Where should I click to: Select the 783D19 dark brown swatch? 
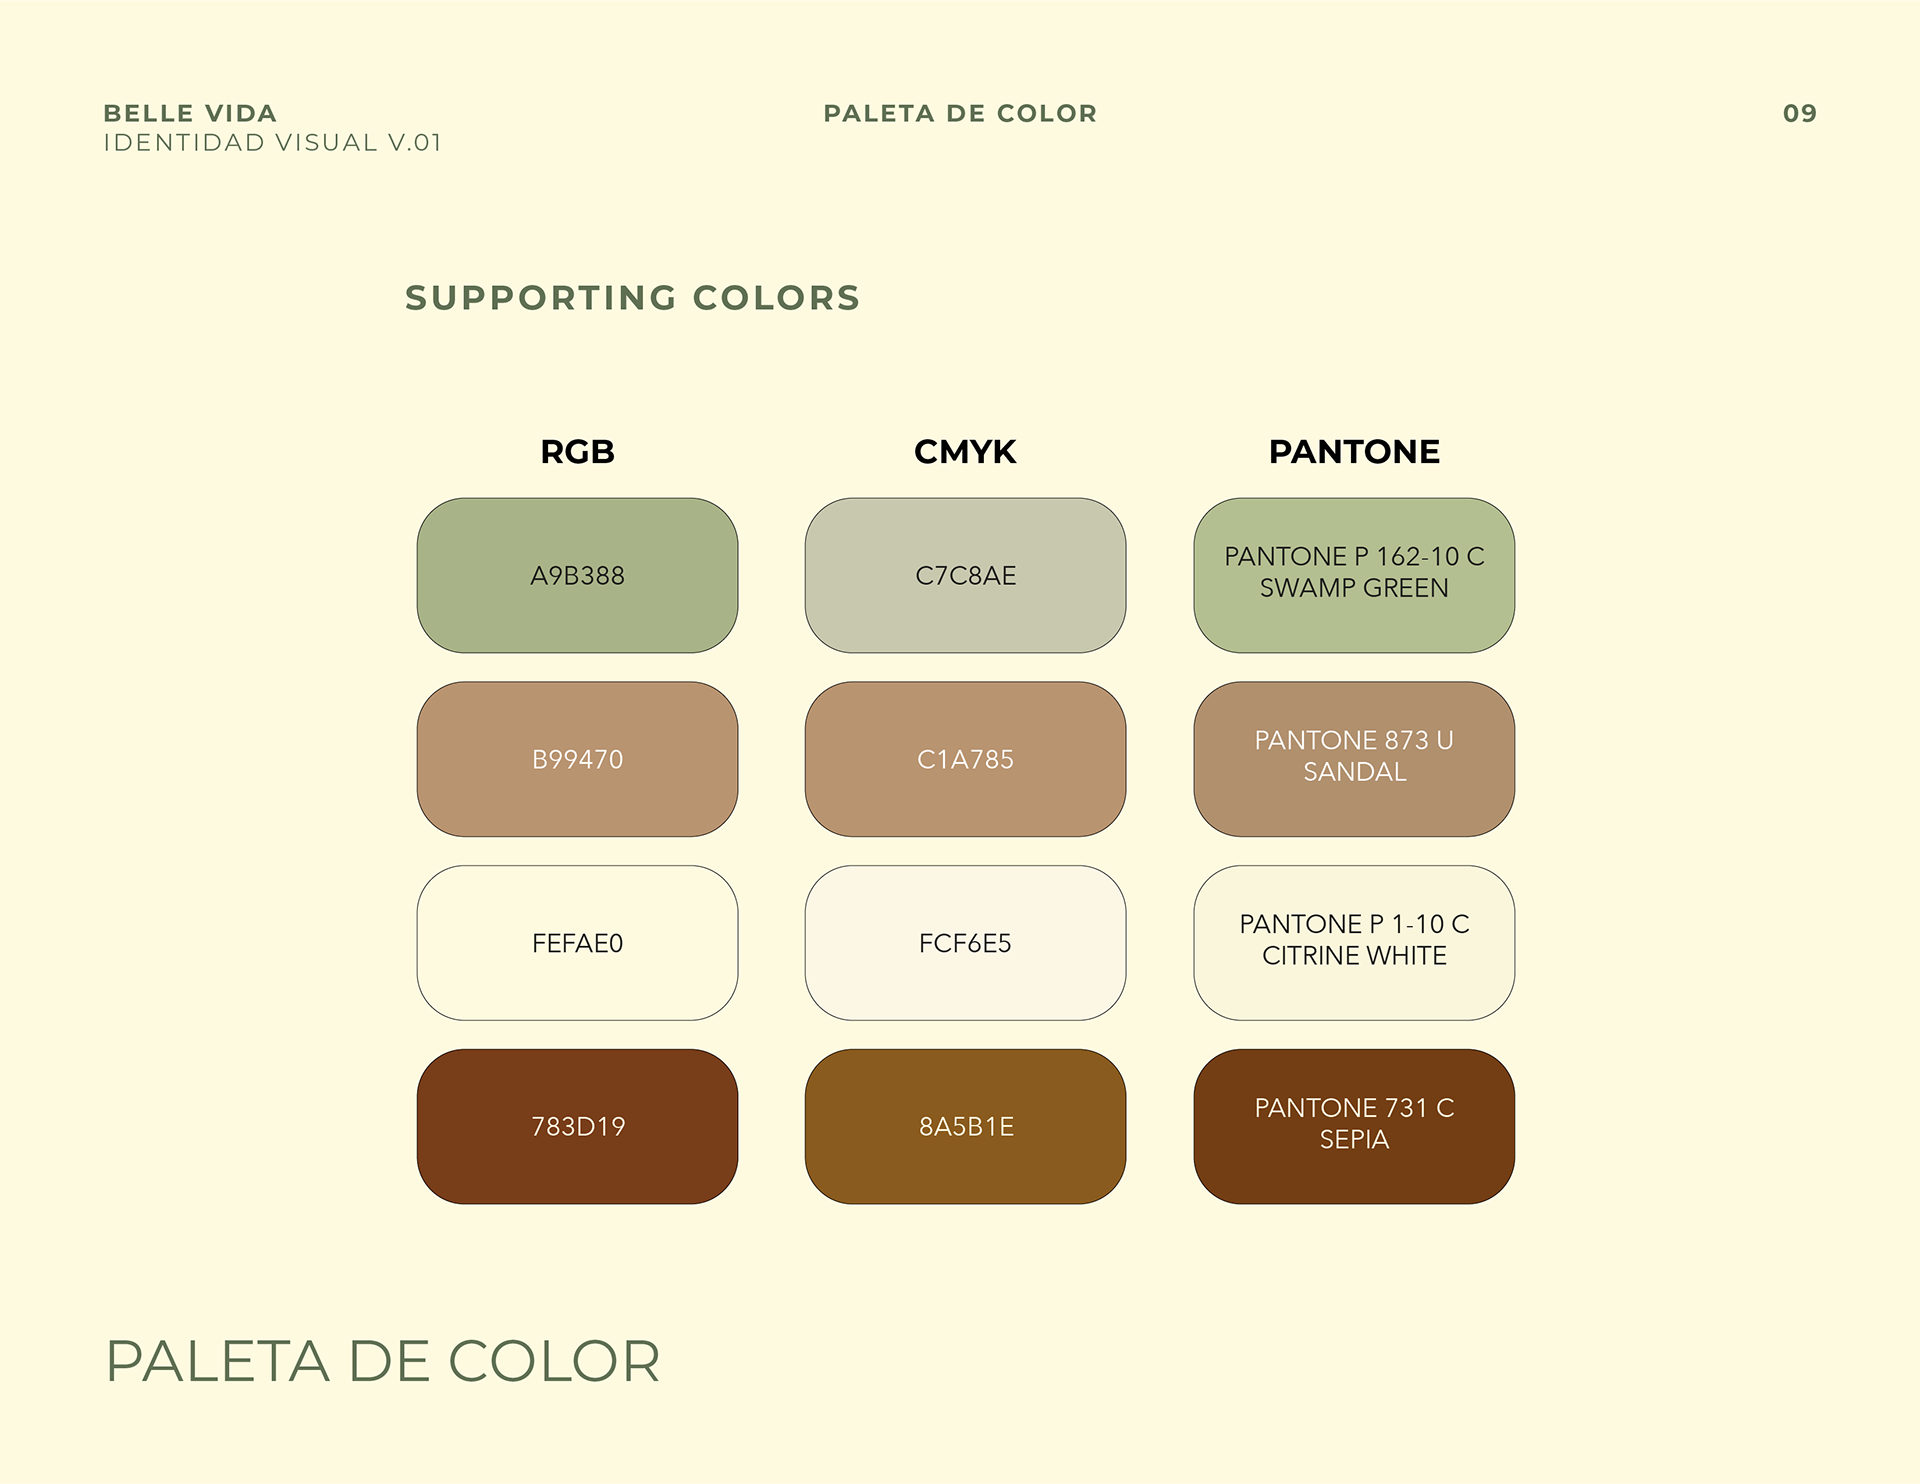click(577, 1126)
